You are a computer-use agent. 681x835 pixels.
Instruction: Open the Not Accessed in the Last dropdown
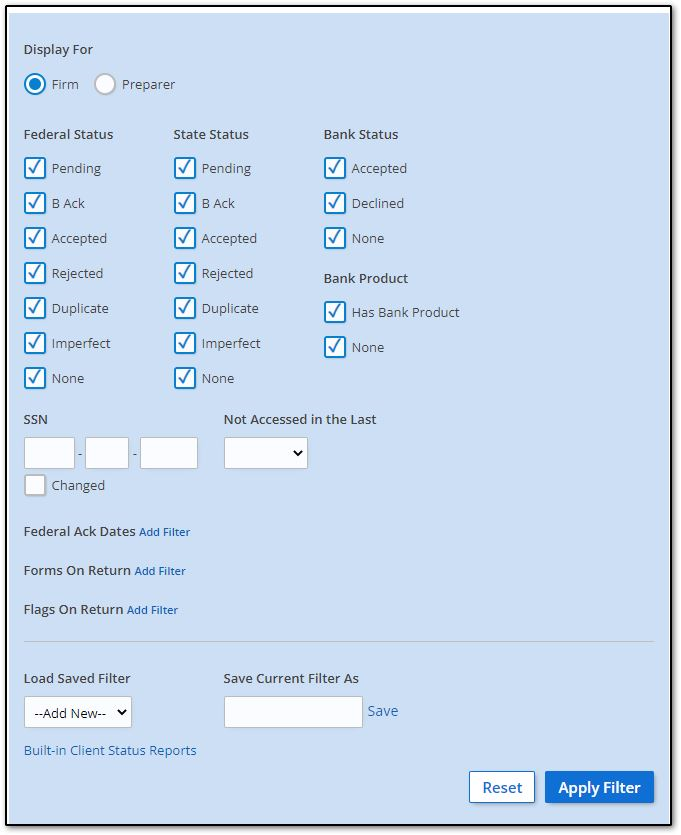pos(265,452)
